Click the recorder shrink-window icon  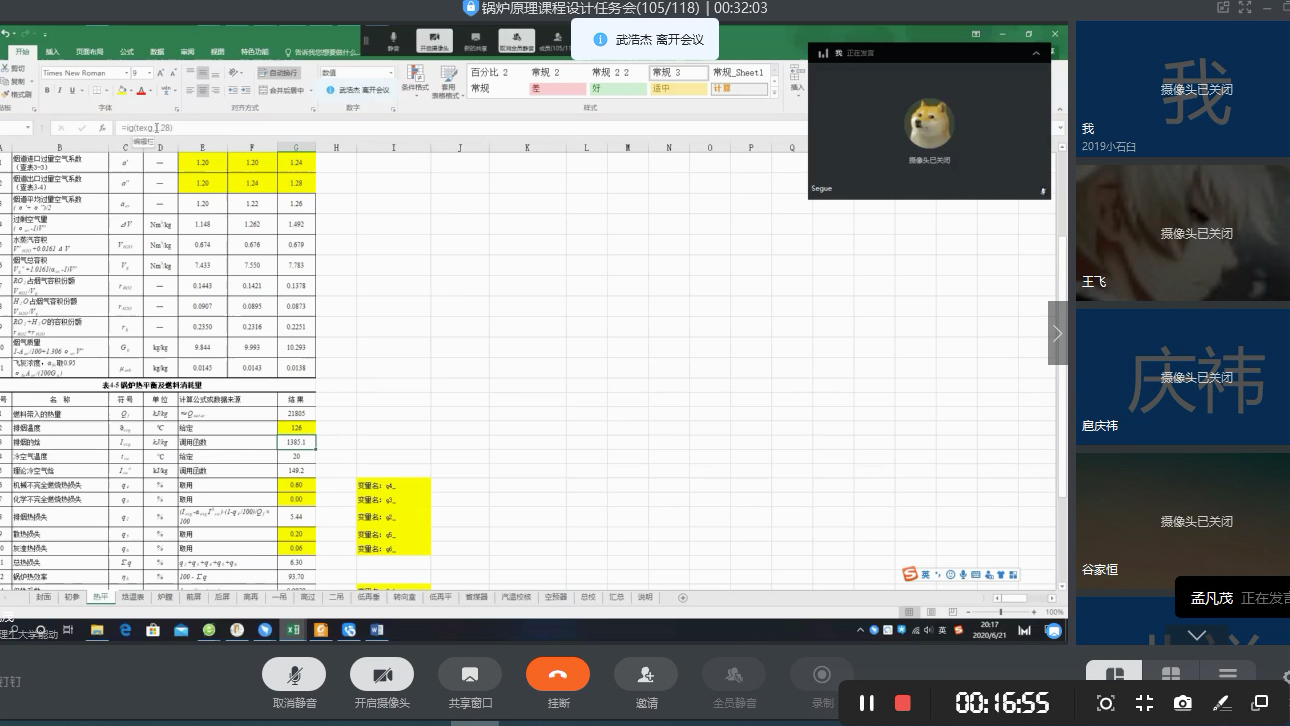click(1144, 703)
